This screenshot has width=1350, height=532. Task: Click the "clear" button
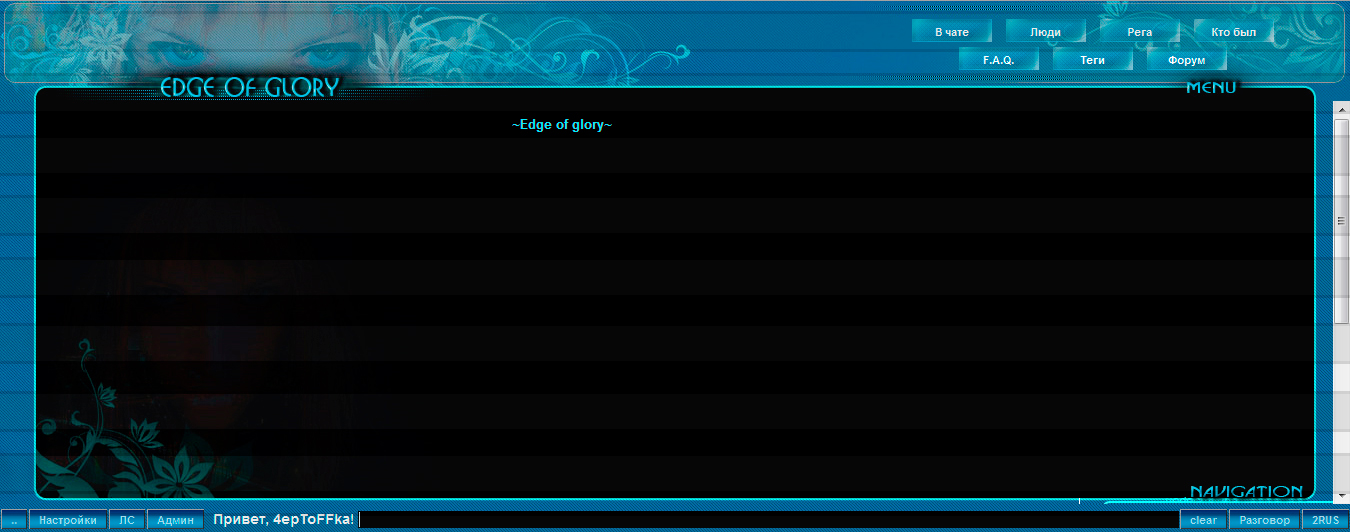tap(1204, 520)
